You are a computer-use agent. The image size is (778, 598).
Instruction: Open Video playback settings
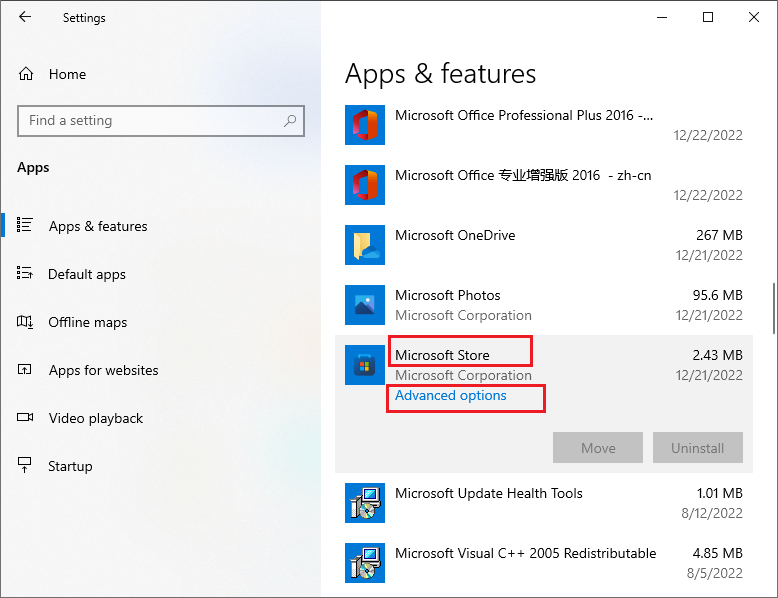(96, 418)
